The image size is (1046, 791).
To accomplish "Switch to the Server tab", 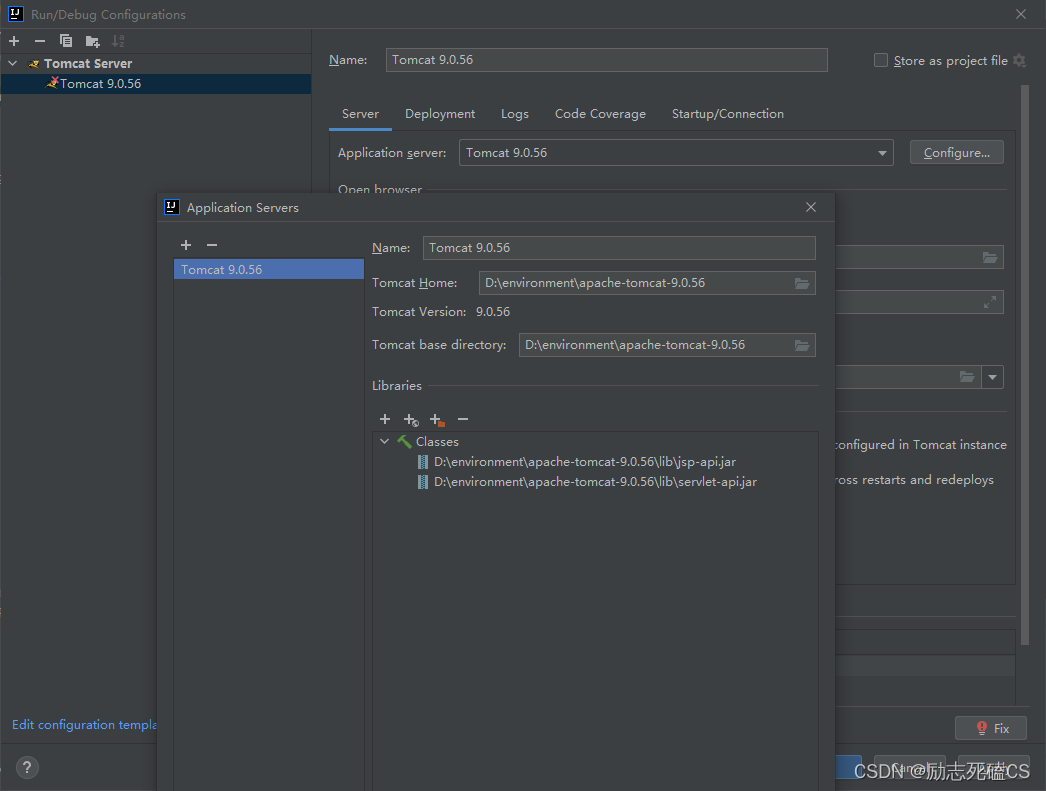I will point(360,114).
